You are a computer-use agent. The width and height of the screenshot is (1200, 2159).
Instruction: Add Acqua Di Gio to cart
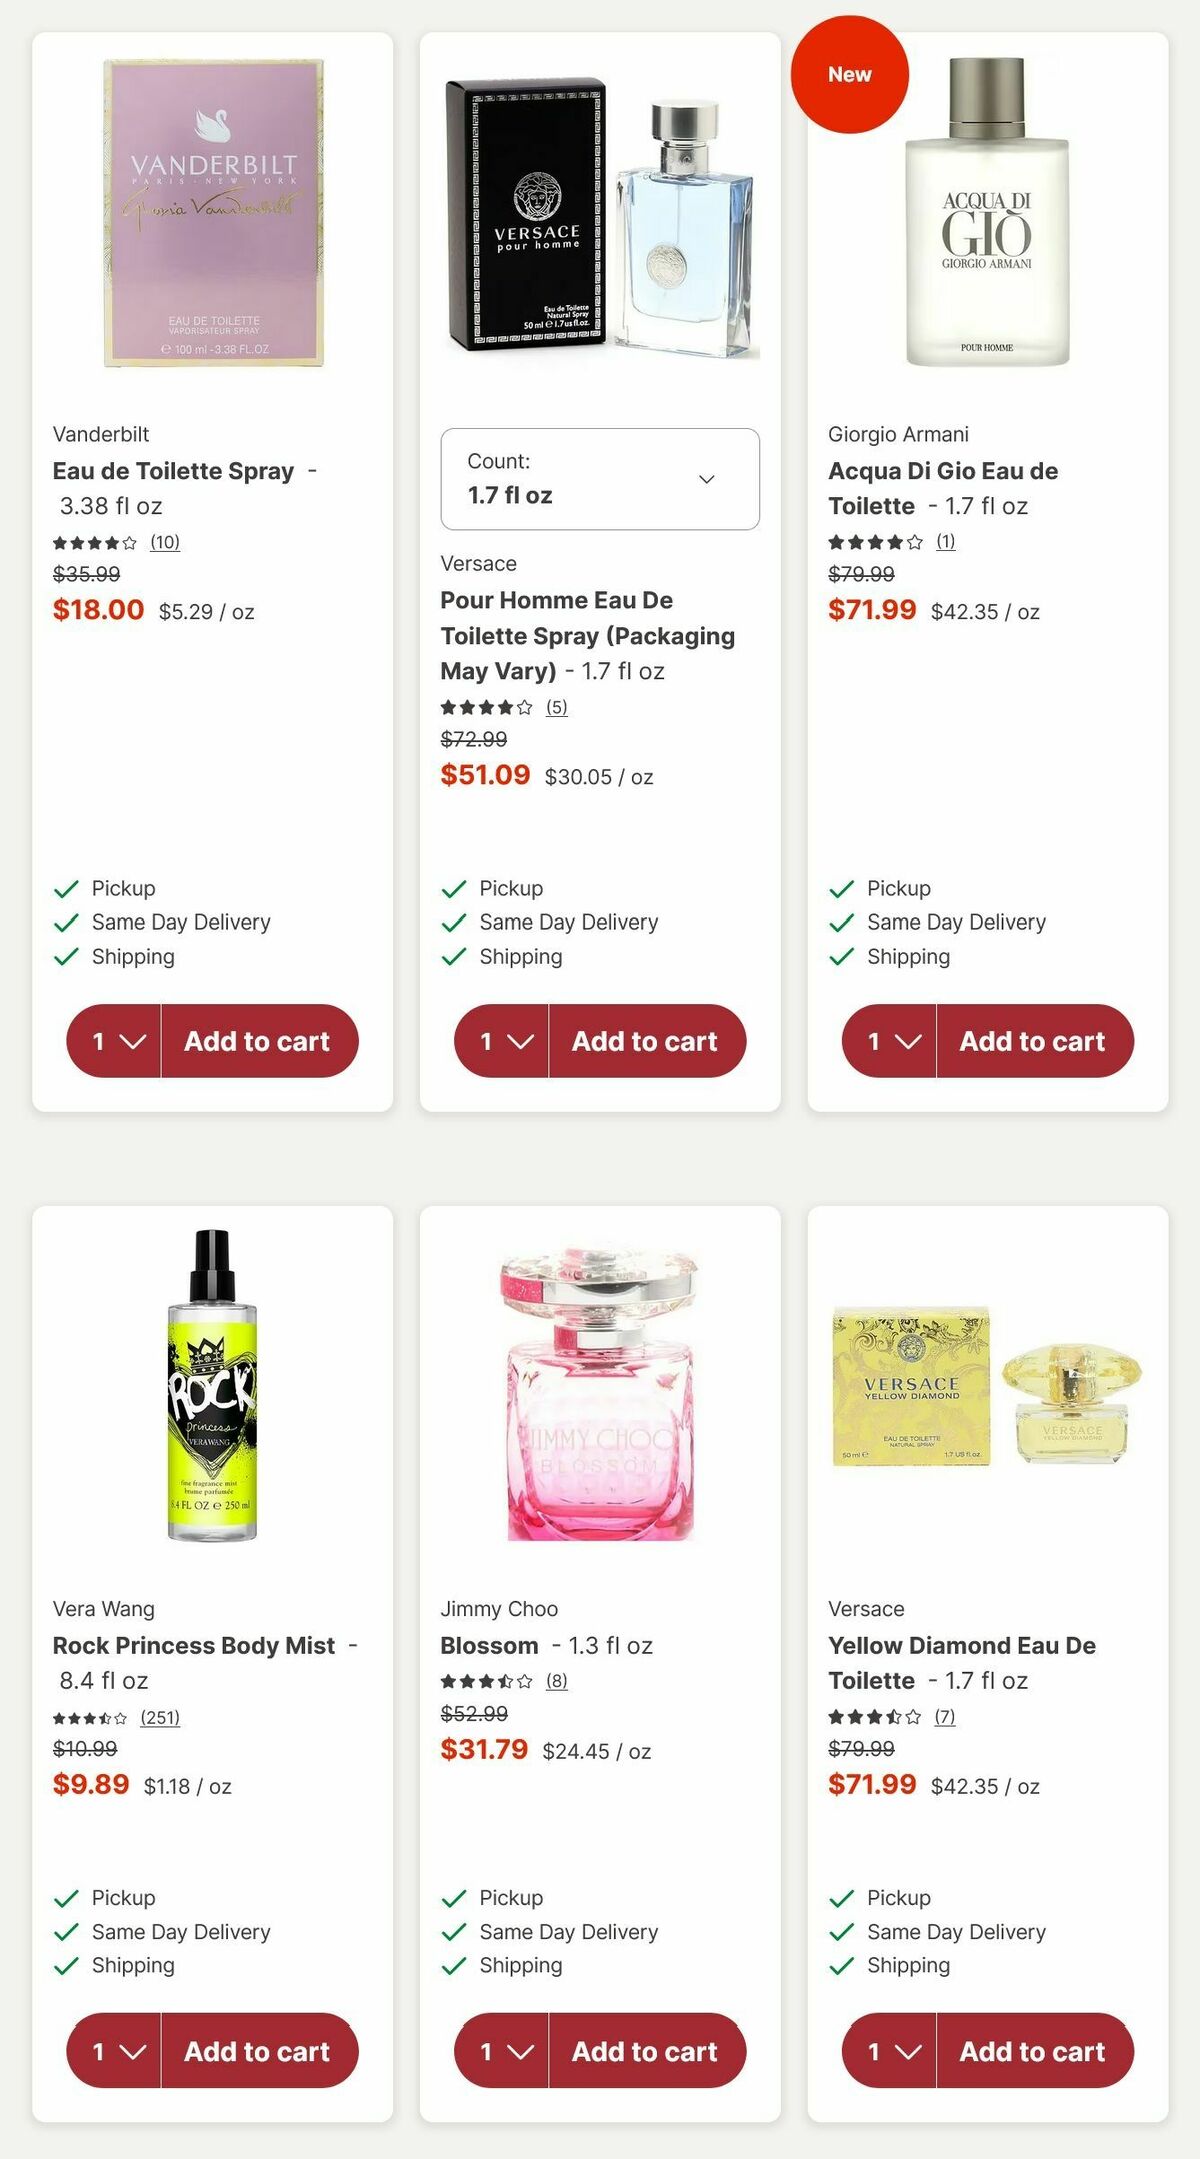pos(1035,1041)
